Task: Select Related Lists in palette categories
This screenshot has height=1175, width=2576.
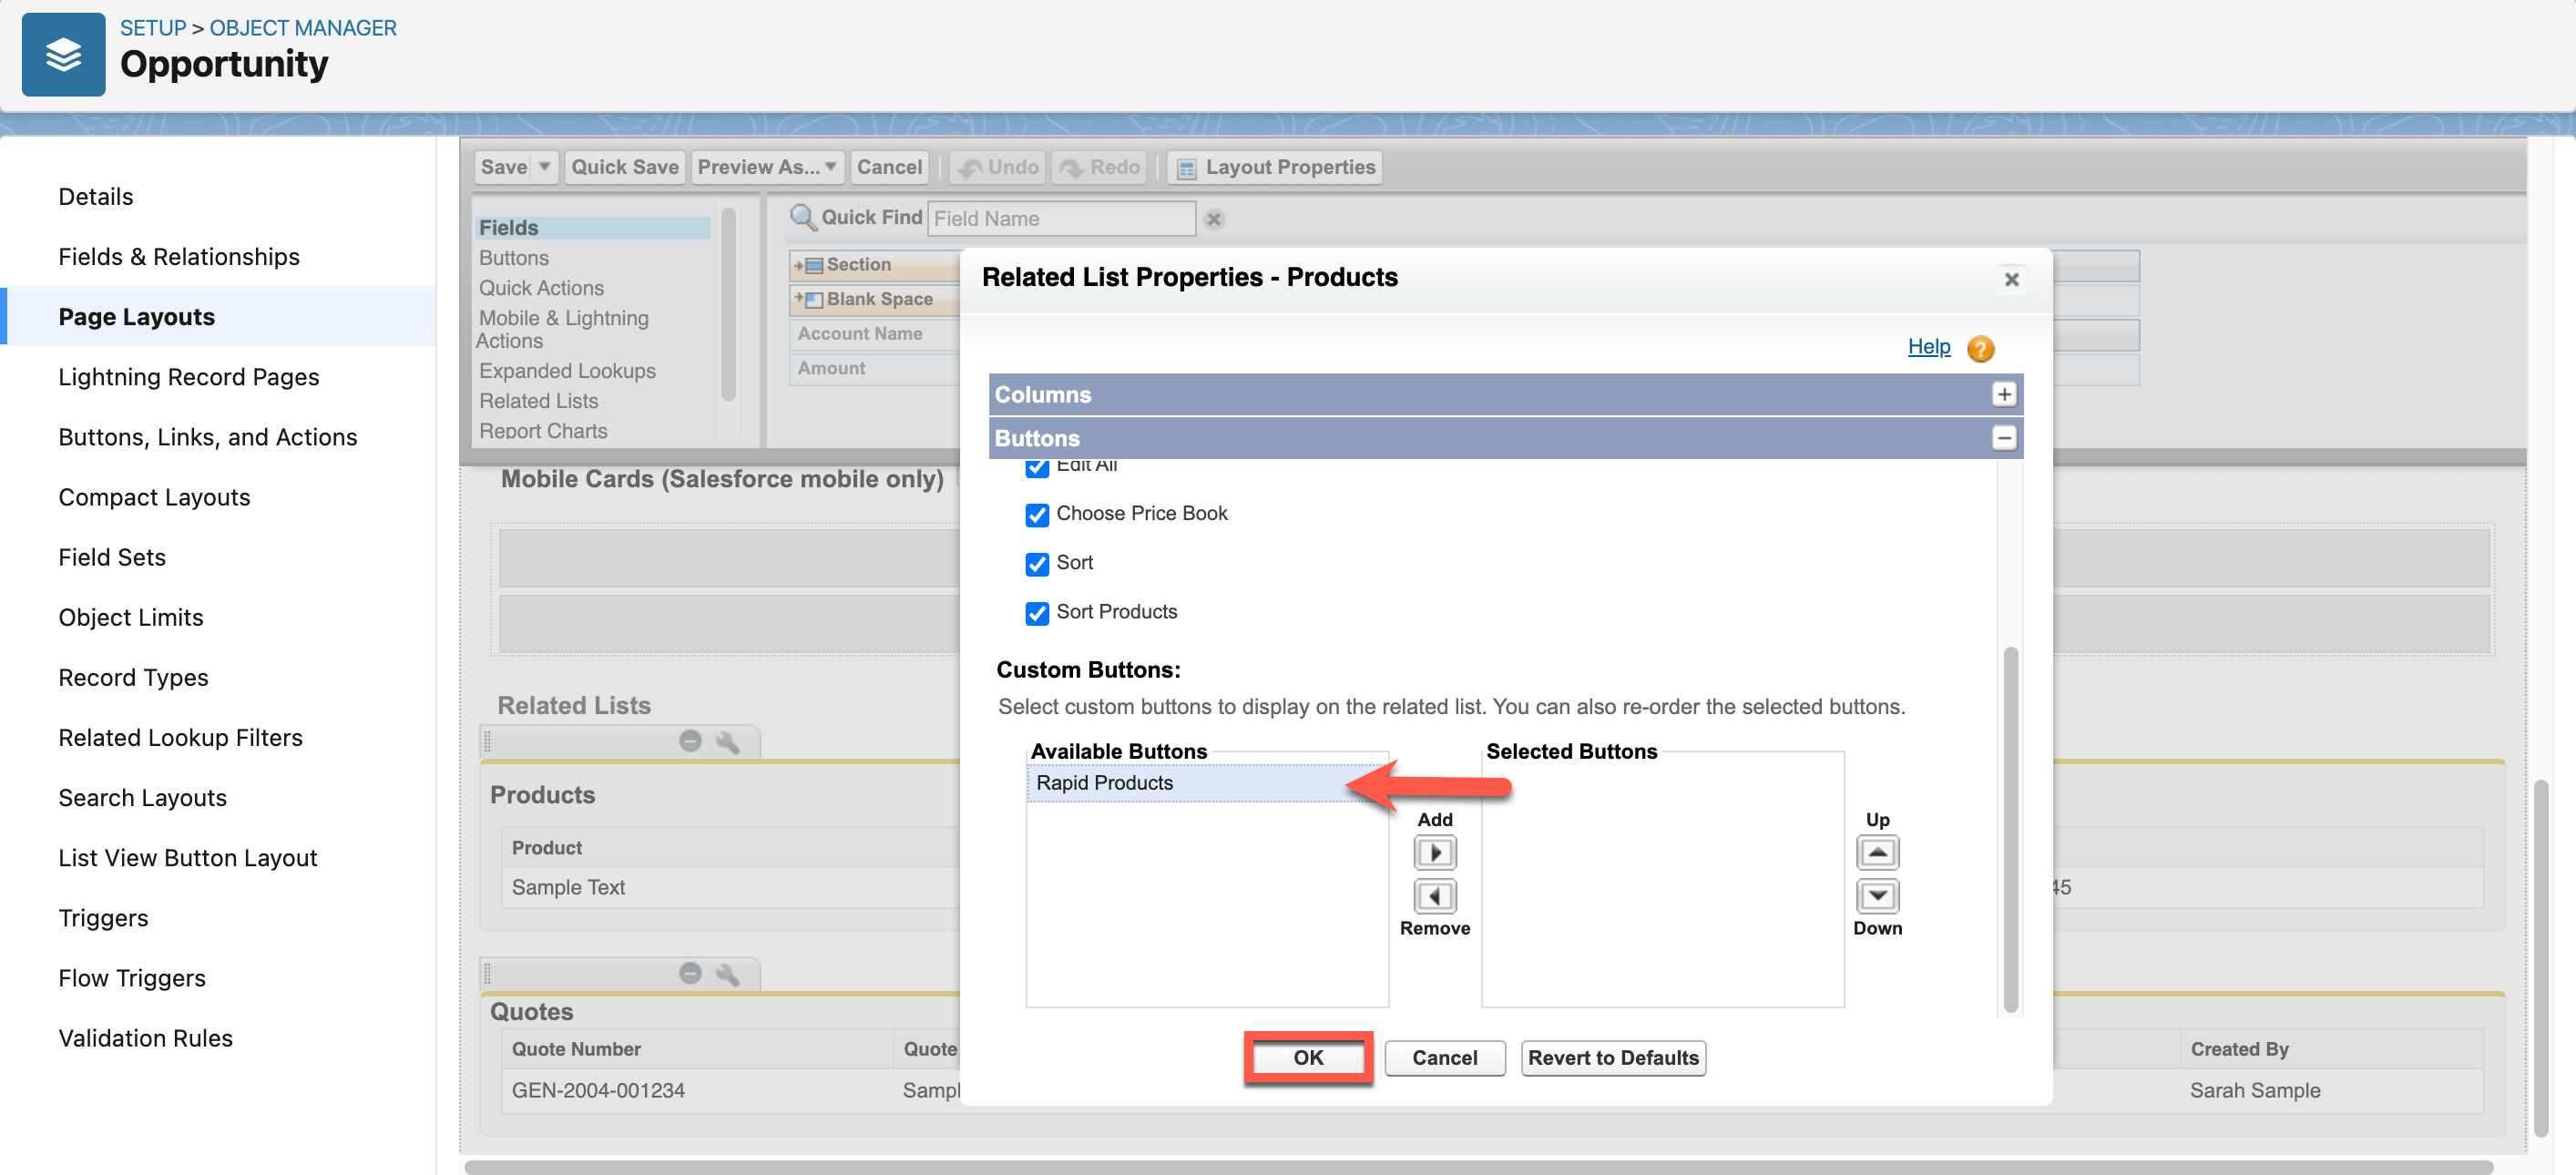Action: [538, 400]
